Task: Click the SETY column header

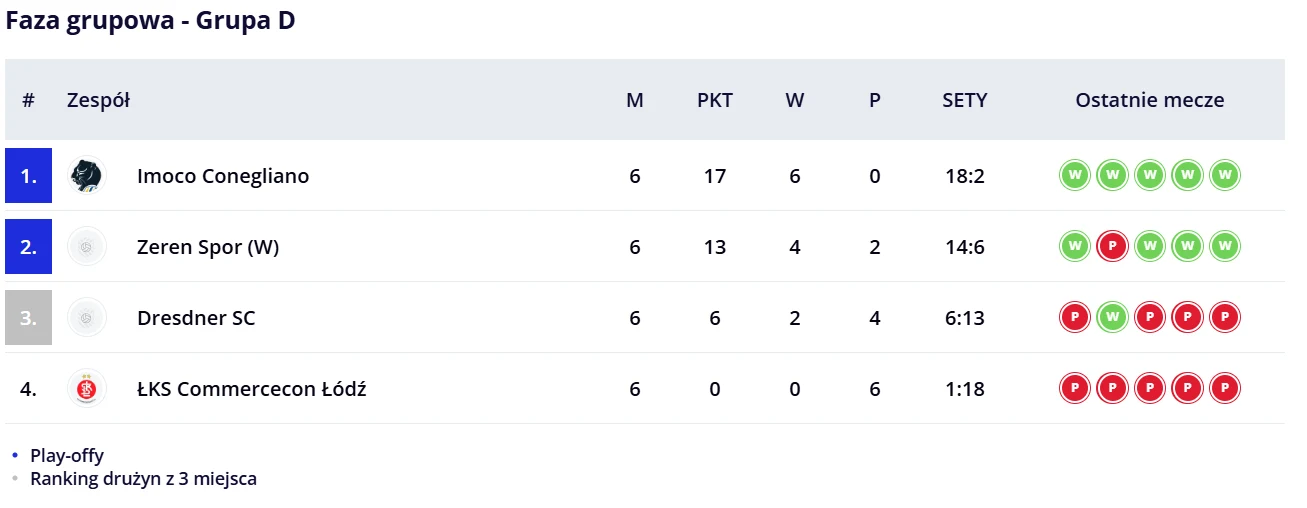Action: tap(964, 100)
